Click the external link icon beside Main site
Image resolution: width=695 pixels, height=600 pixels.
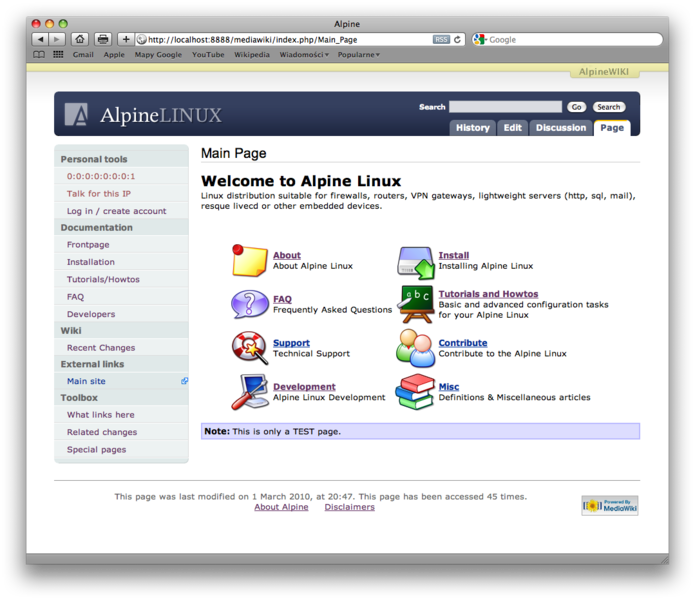click(184, 381)
